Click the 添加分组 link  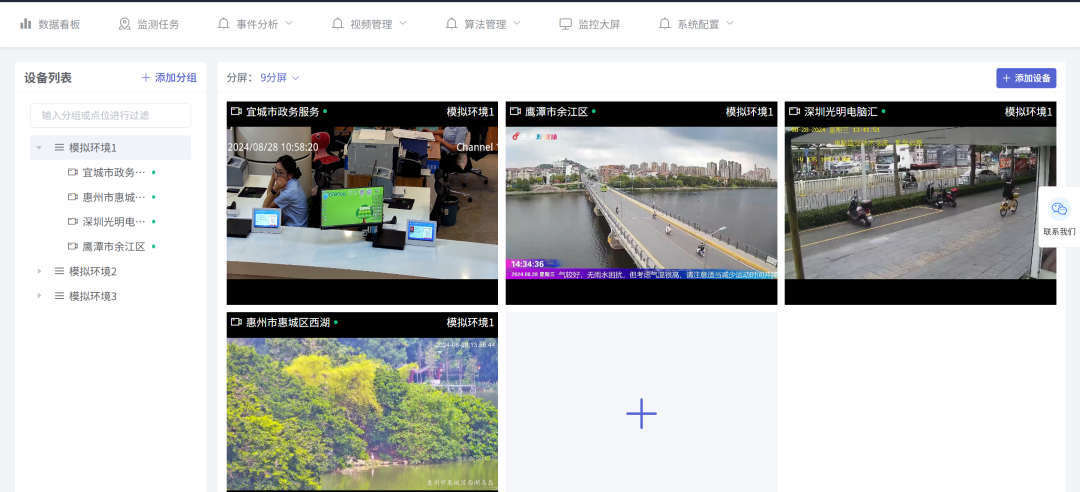pos(169,77)
